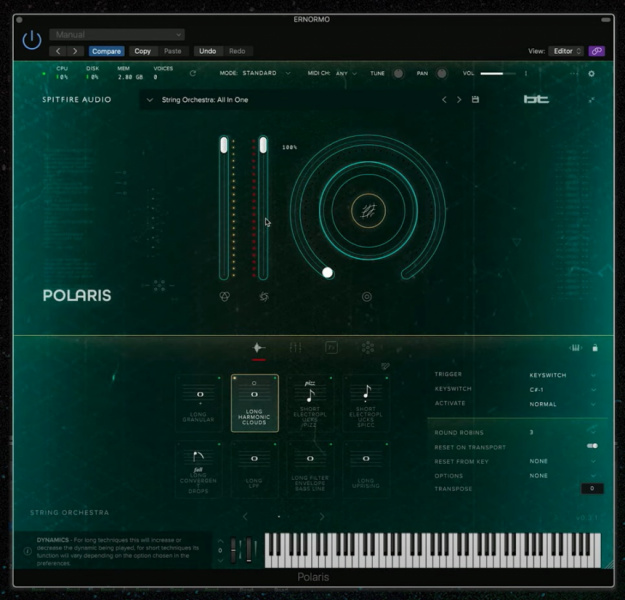Click the Pan knob
This screenshot has width=625, height=600.
pyautogui.click(x=441, y=73)
